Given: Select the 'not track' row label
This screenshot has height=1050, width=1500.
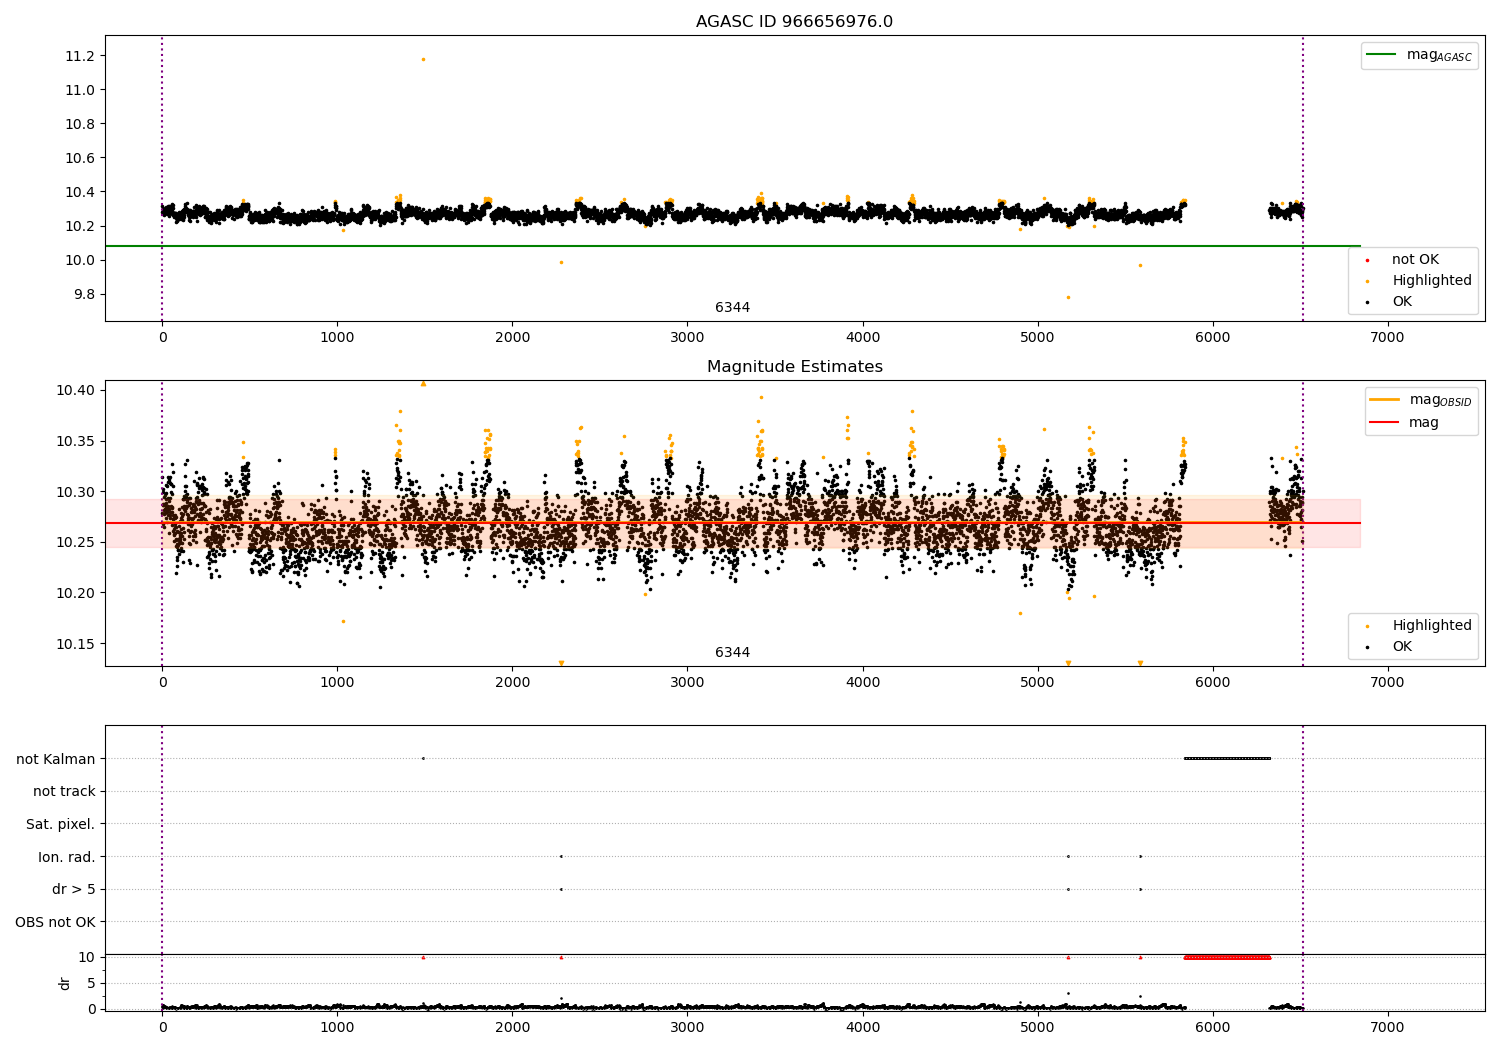Looking at the screenshot, I should pos(64,792).
